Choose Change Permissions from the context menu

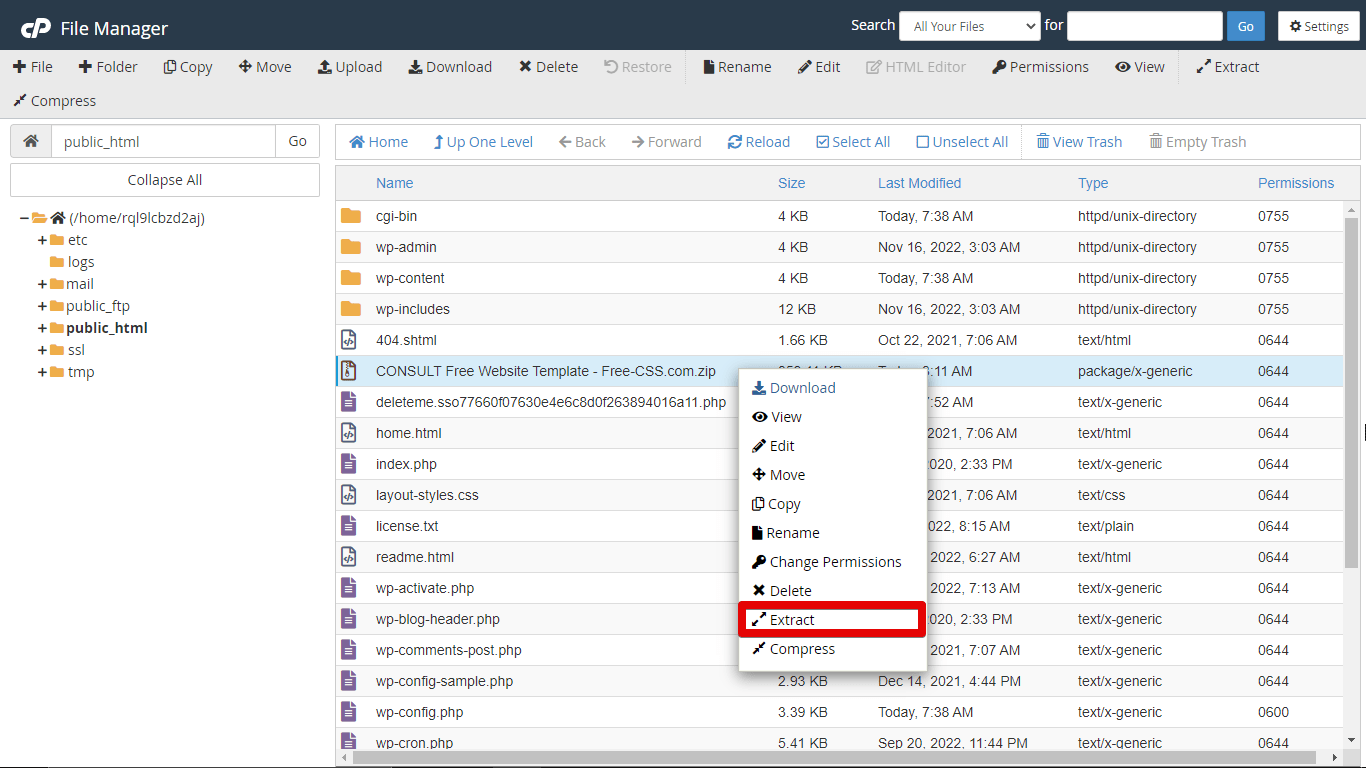[830, 561]
